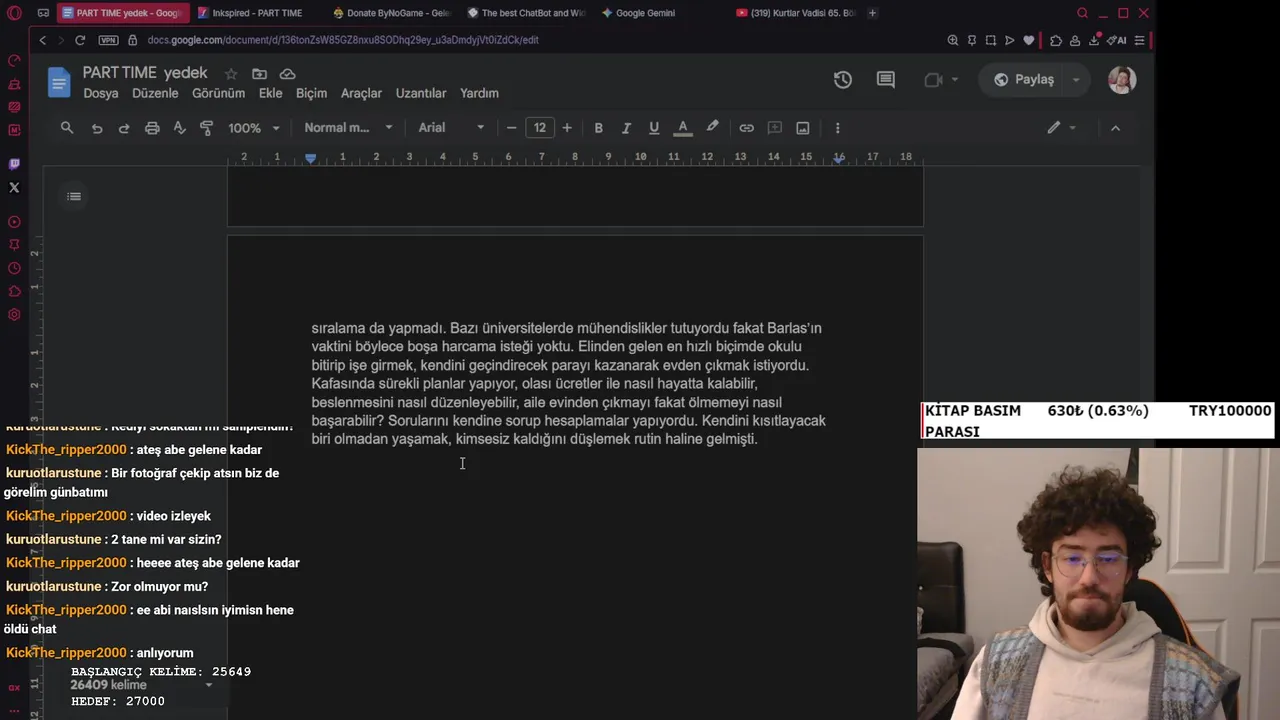The height and width of the screenshot is (720, 1280).
Task: Open the Araçlar menu
Action: pos(361,93)
